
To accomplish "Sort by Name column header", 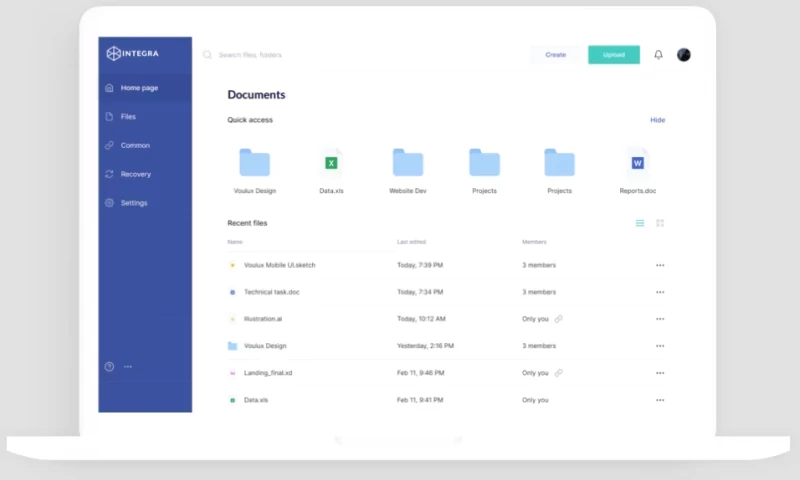I will (235, 242).
